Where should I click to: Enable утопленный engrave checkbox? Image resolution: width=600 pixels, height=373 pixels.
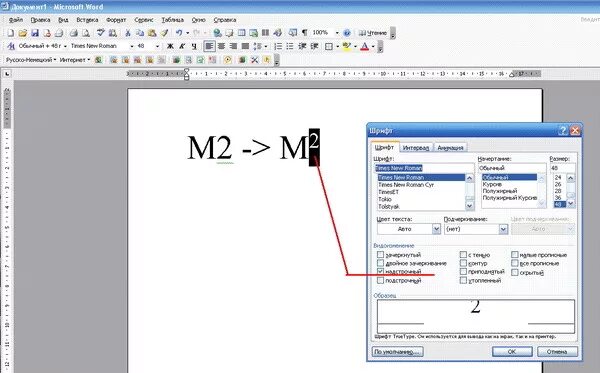[x=463, y=280]
